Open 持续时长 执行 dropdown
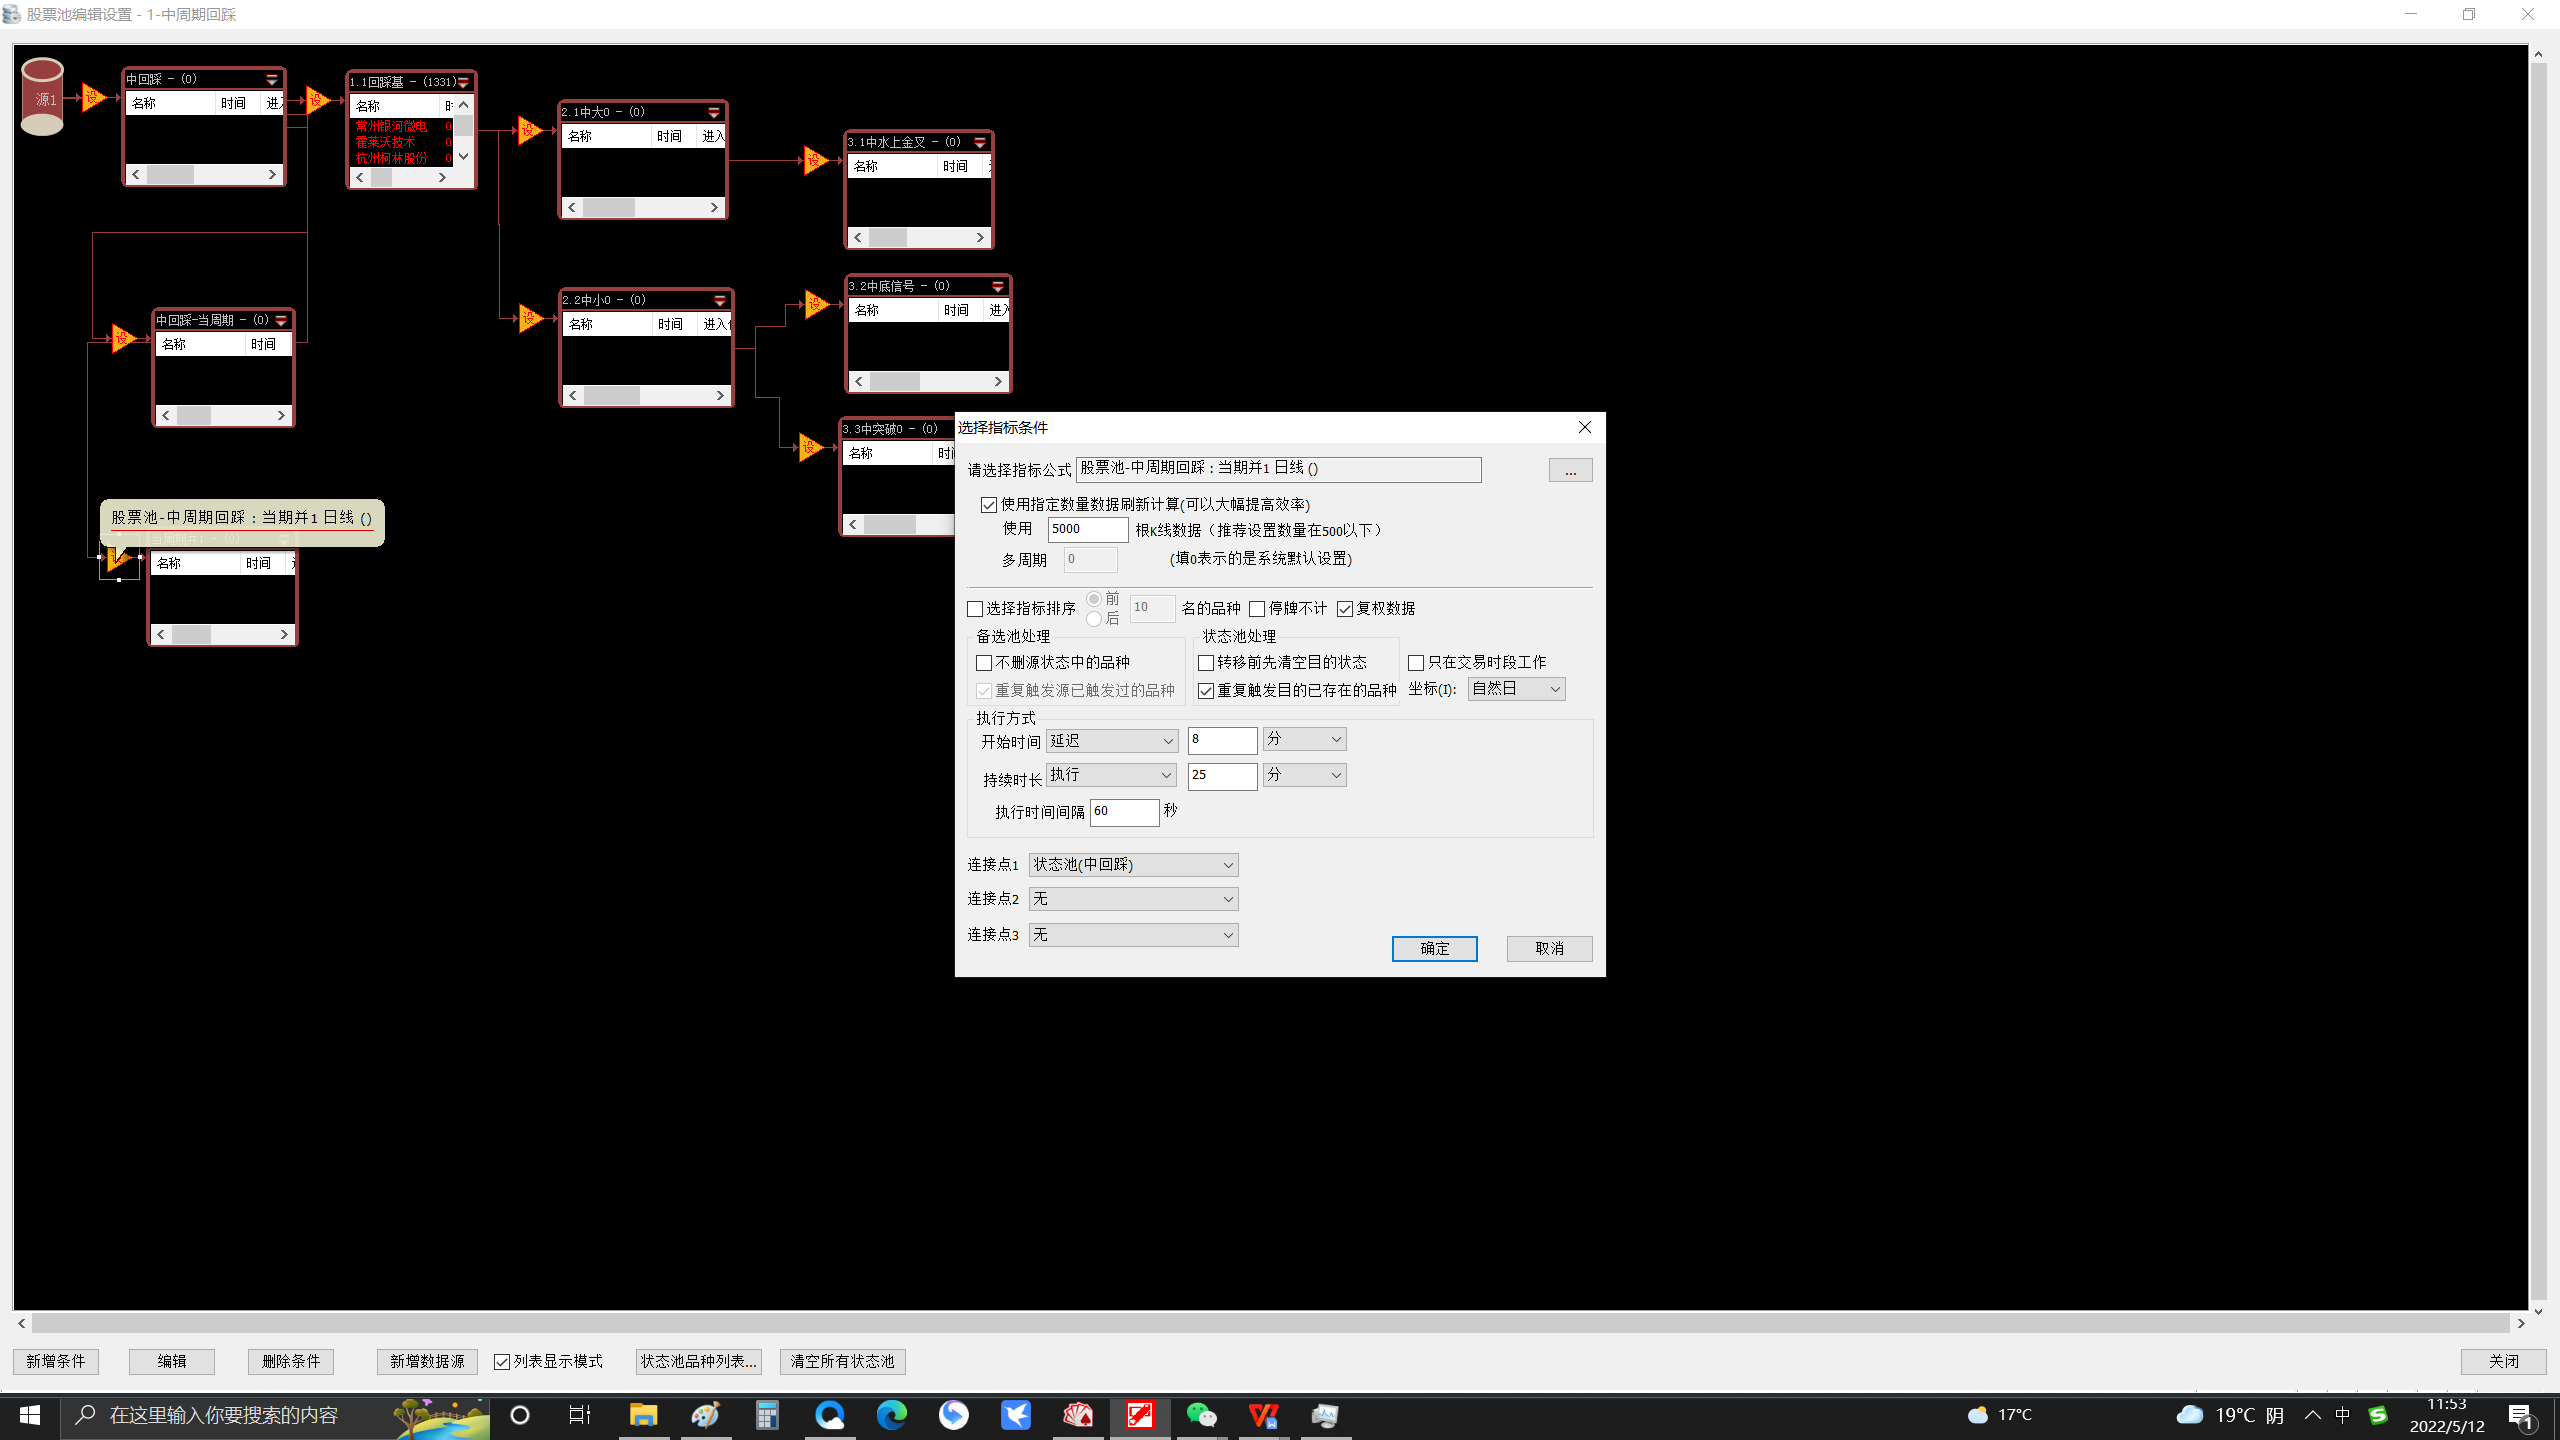The height and width of the screenshot is (1440, 2560). [1111, 775]
